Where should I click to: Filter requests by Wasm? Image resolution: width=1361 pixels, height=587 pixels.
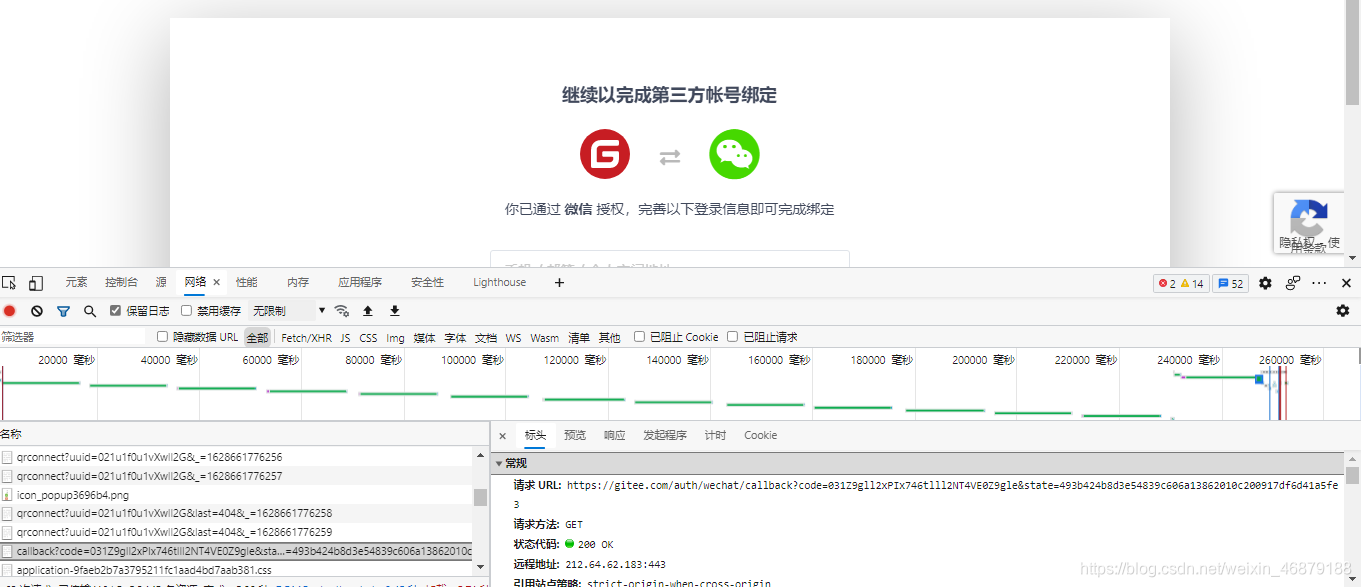coord(545,338)
